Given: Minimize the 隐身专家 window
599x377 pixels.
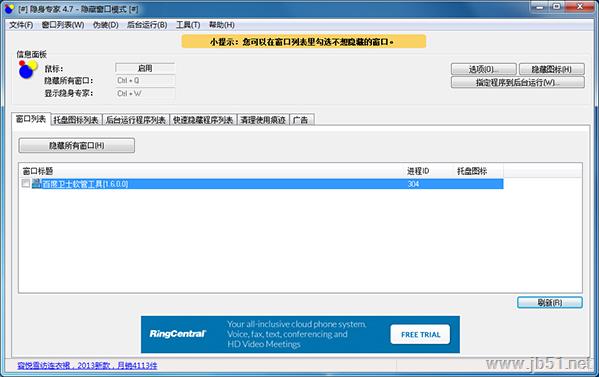Looking at the screenshot, I should 540,6.
